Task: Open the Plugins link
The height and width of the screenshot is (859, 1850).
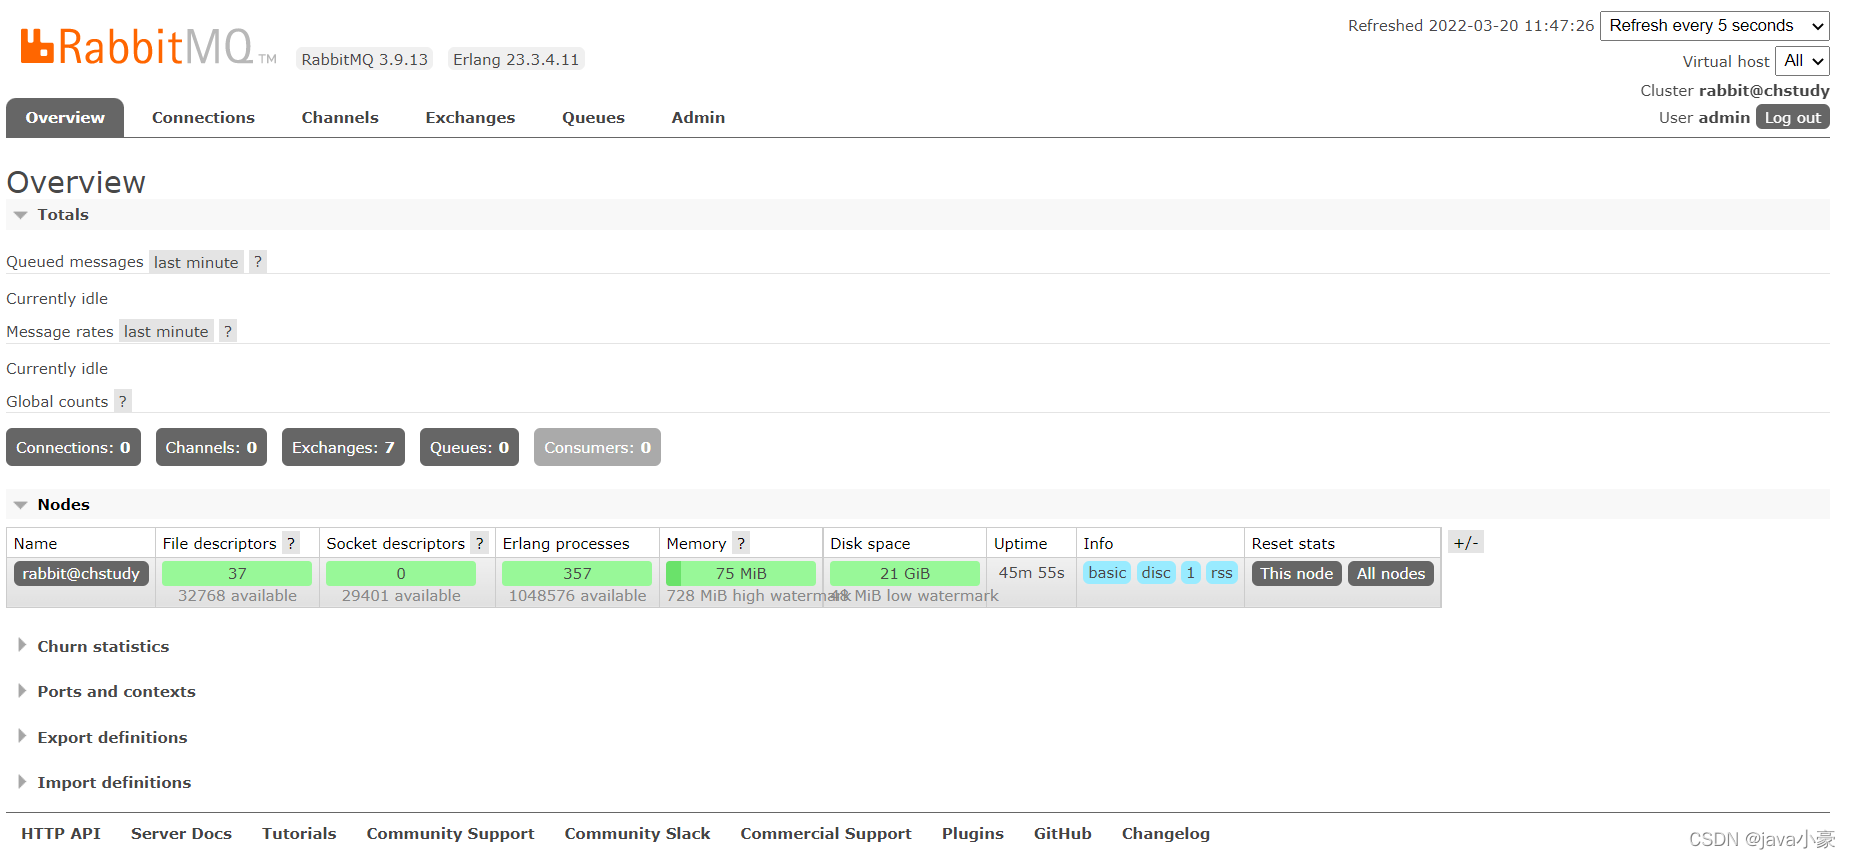Action: [x=973, y=833]
